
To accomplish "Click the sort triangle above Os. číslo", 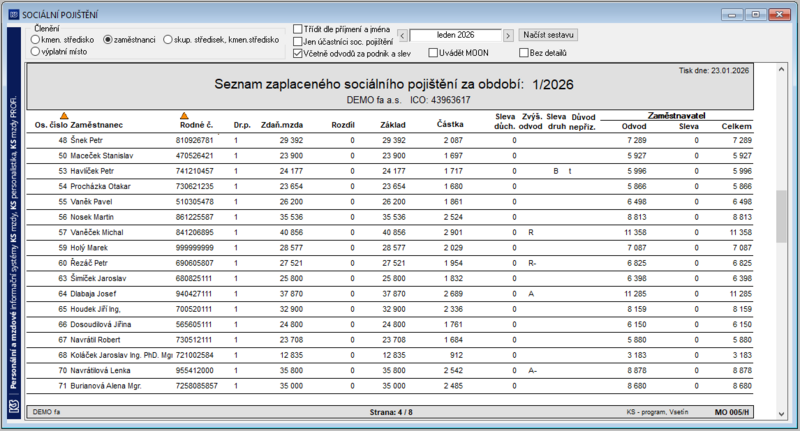I will tap(64, 116).
